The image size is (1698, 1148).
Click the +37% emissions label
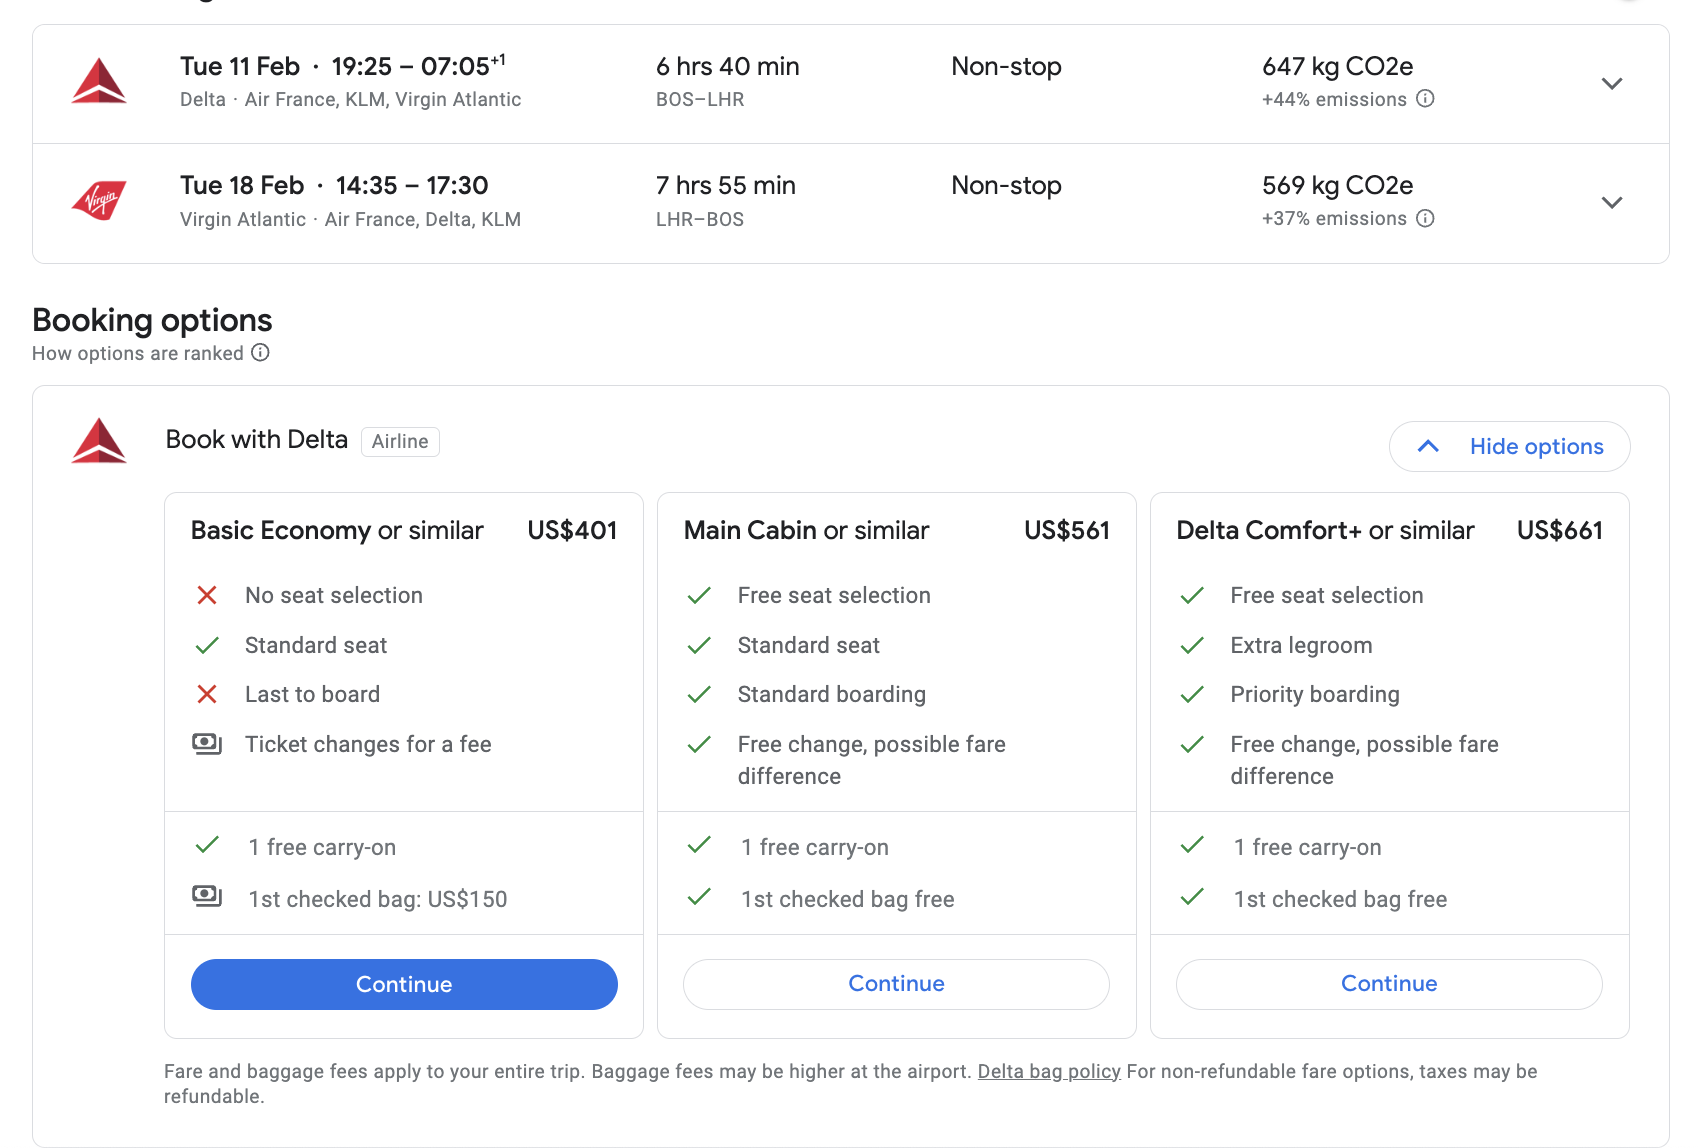coord(1334,218)
